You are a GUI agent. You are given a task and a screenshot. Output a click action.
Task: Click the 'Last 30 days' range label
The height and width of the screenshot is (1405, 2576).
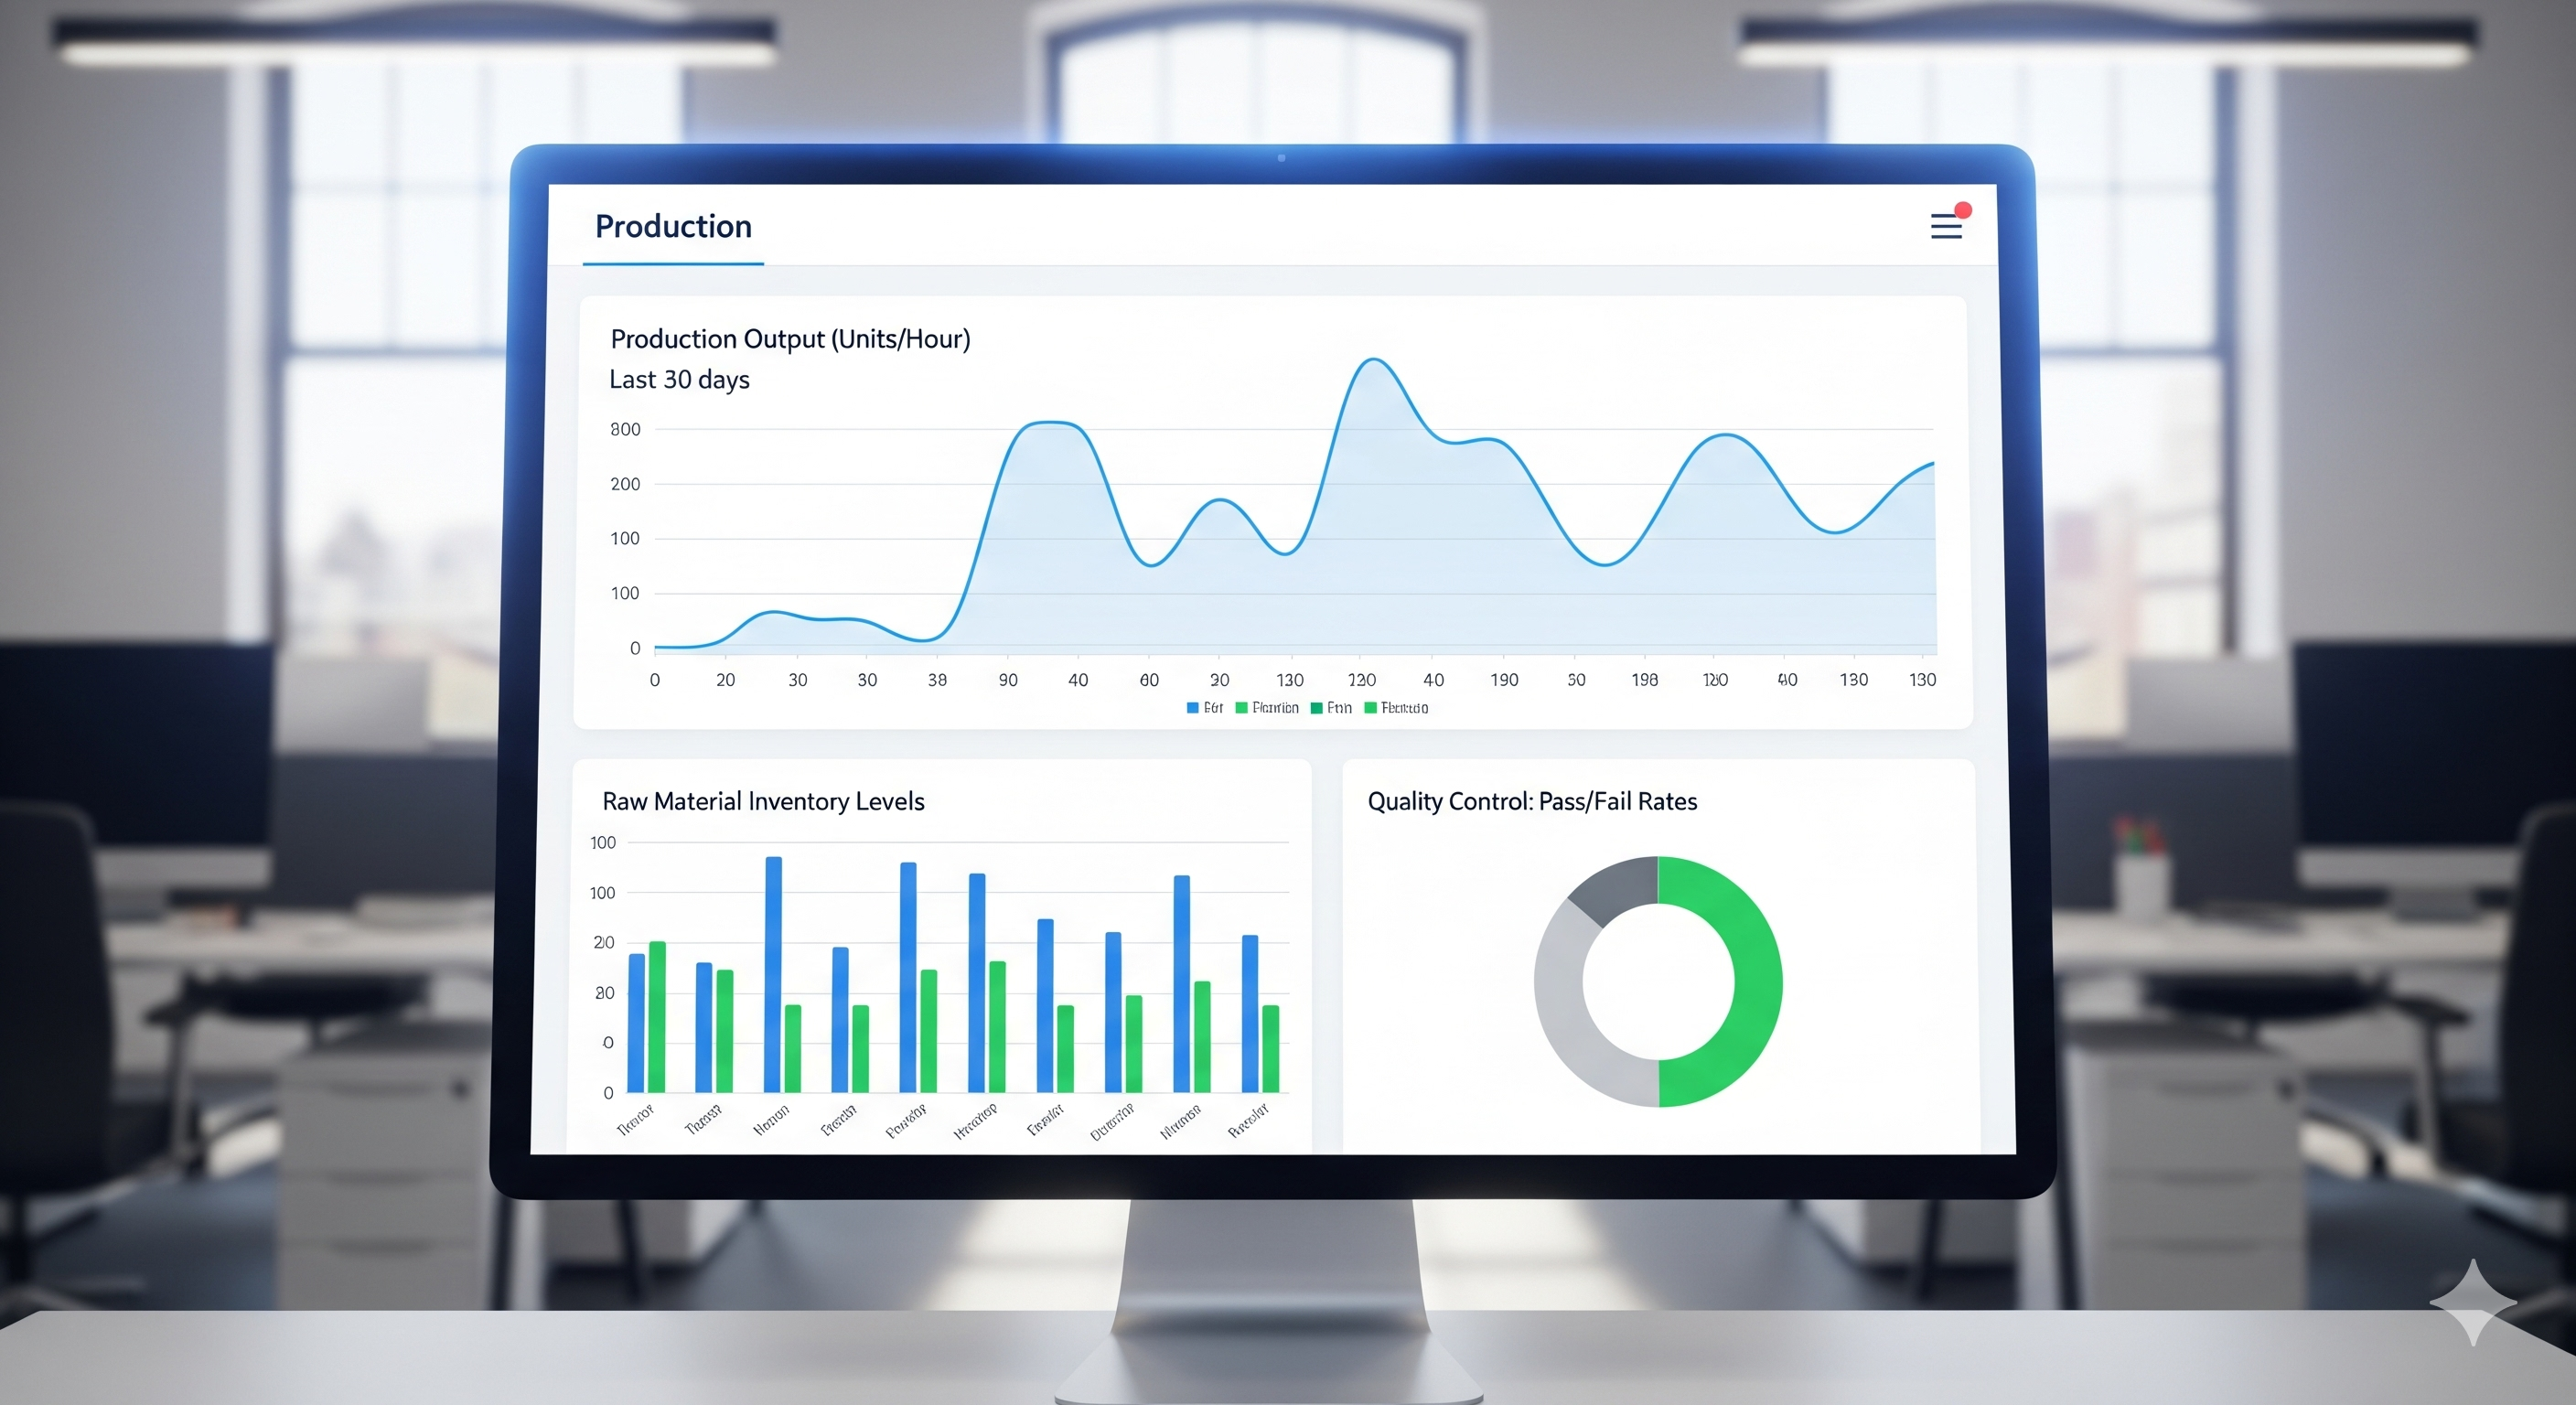[x=679, y=380]
